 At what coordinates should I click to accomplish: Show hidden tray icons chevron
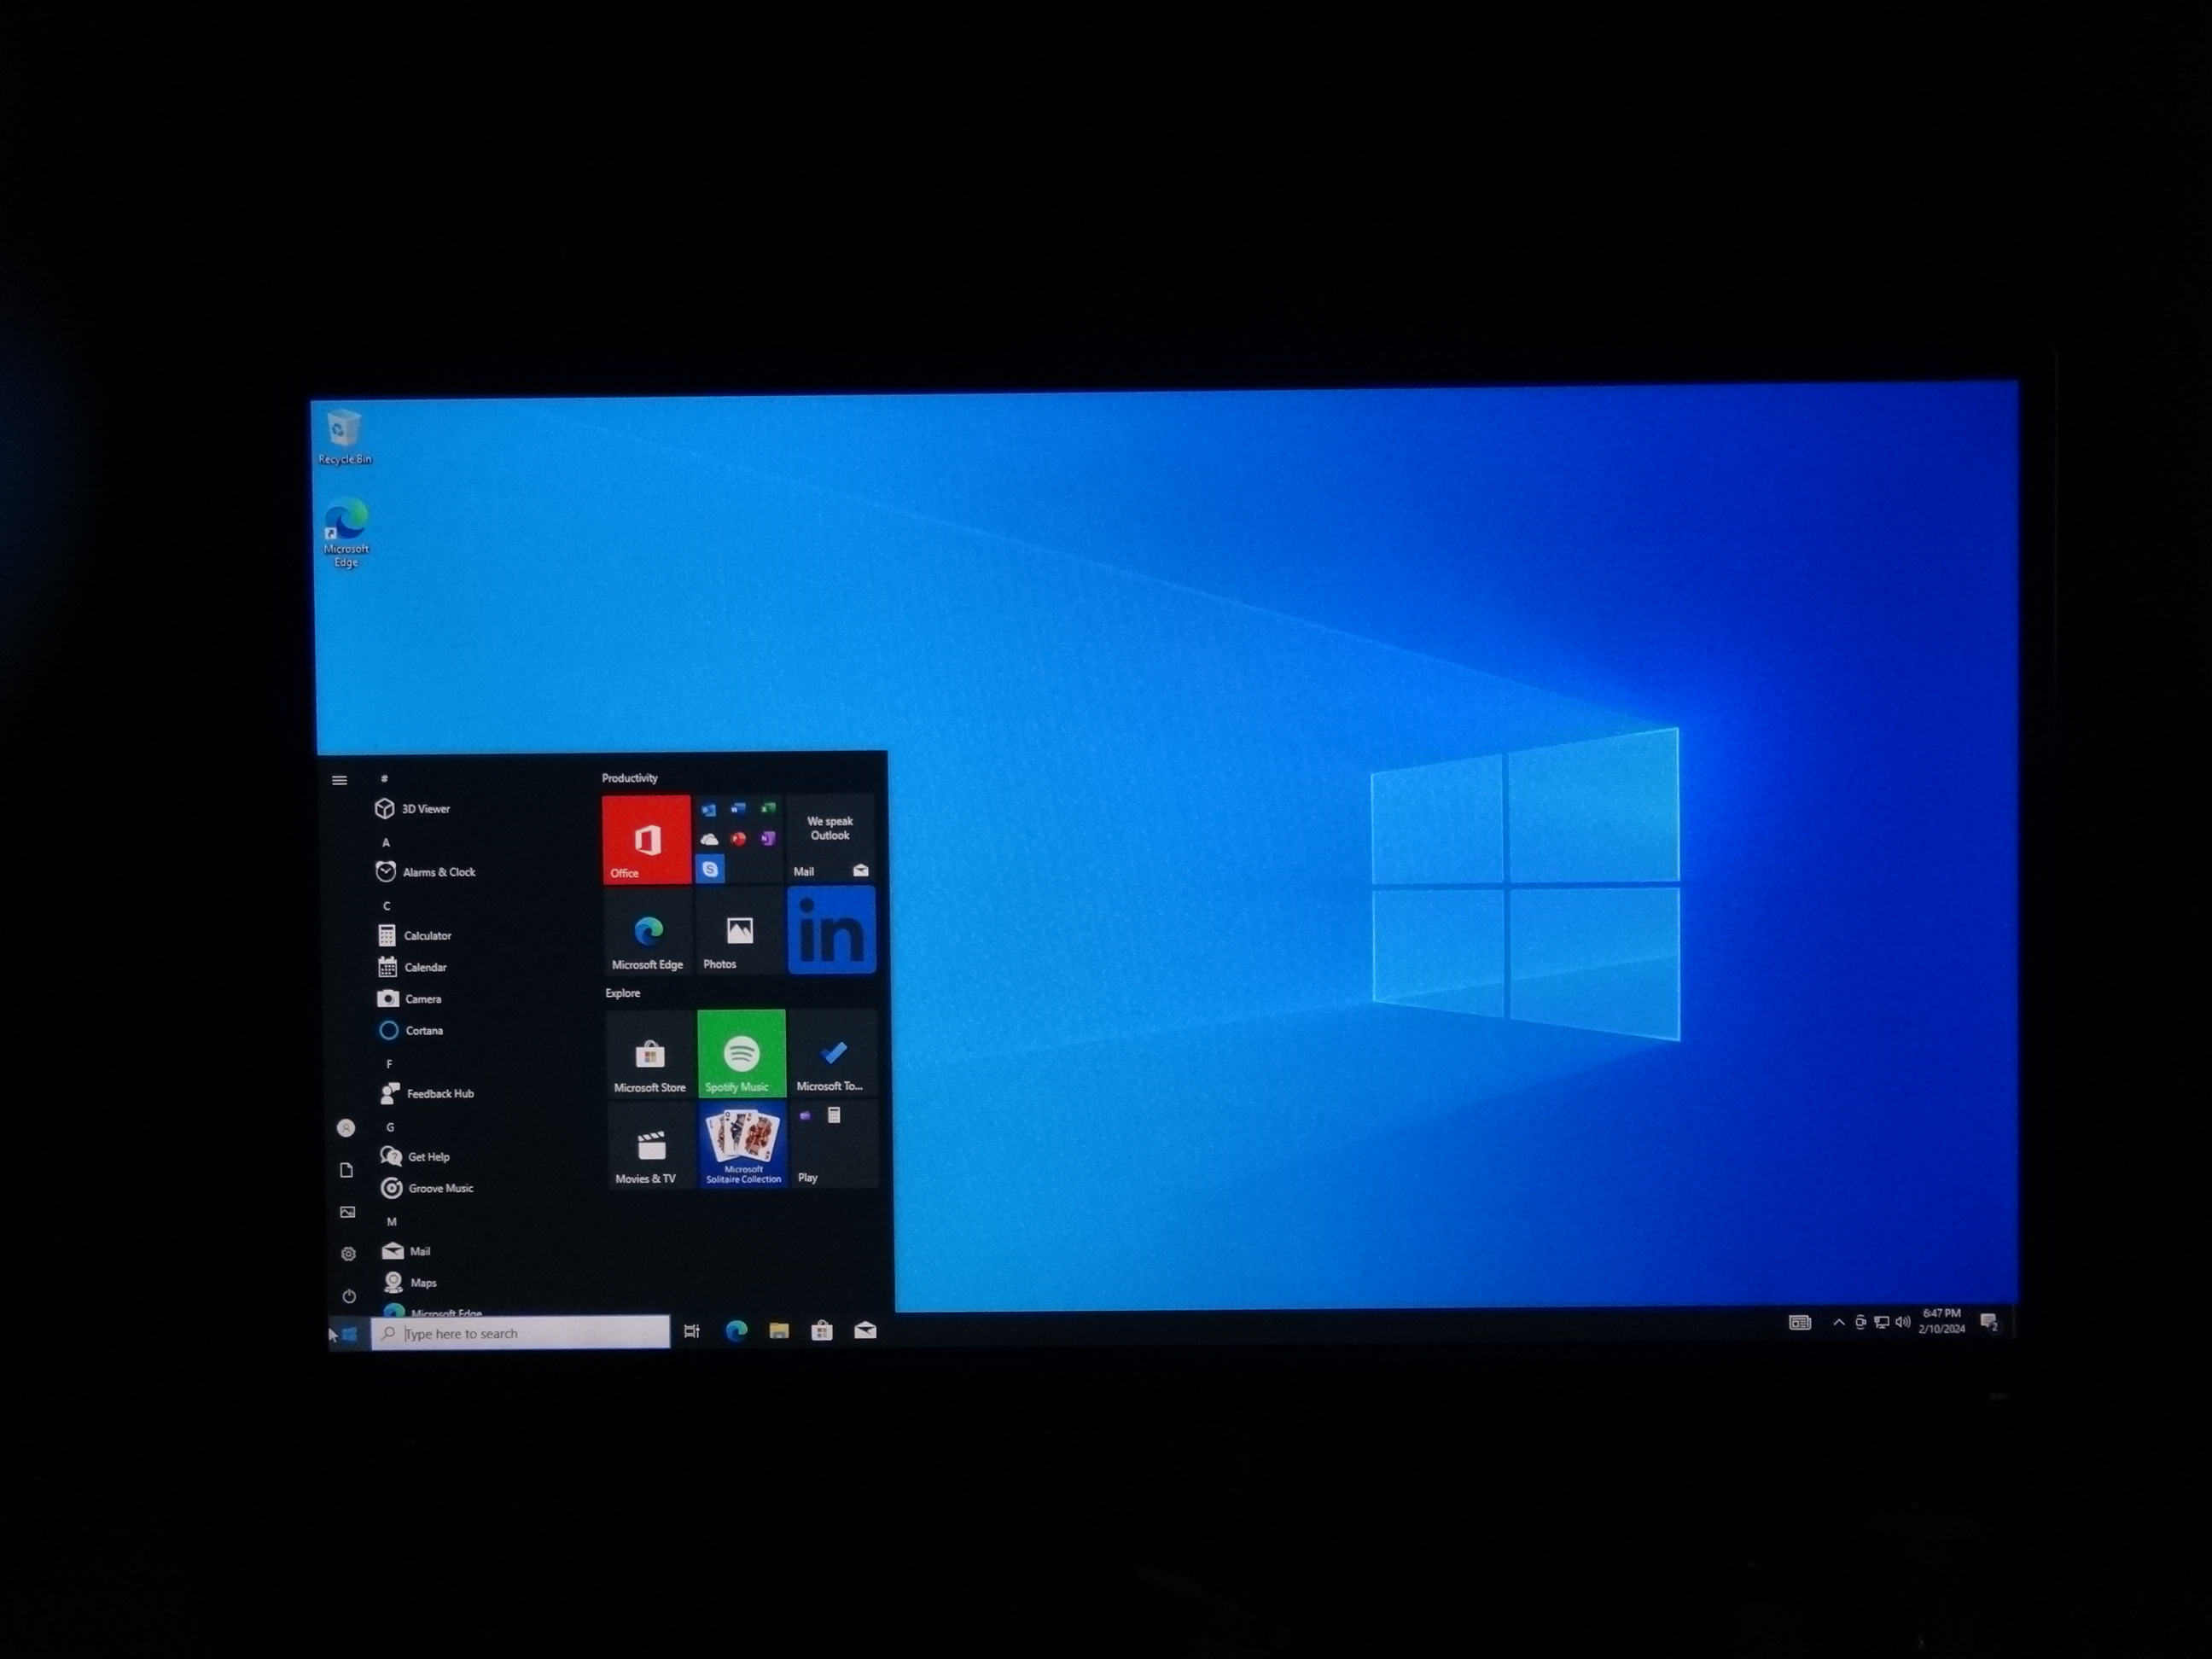(x=1838, y=1323)
